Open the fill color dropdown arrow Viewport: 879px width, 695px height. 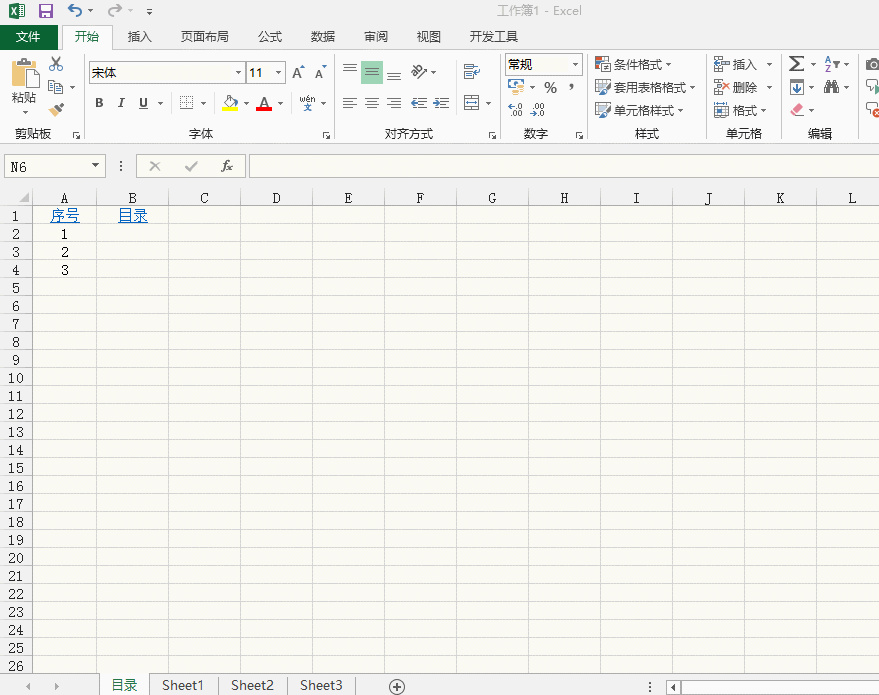click(x=246, y=103)
